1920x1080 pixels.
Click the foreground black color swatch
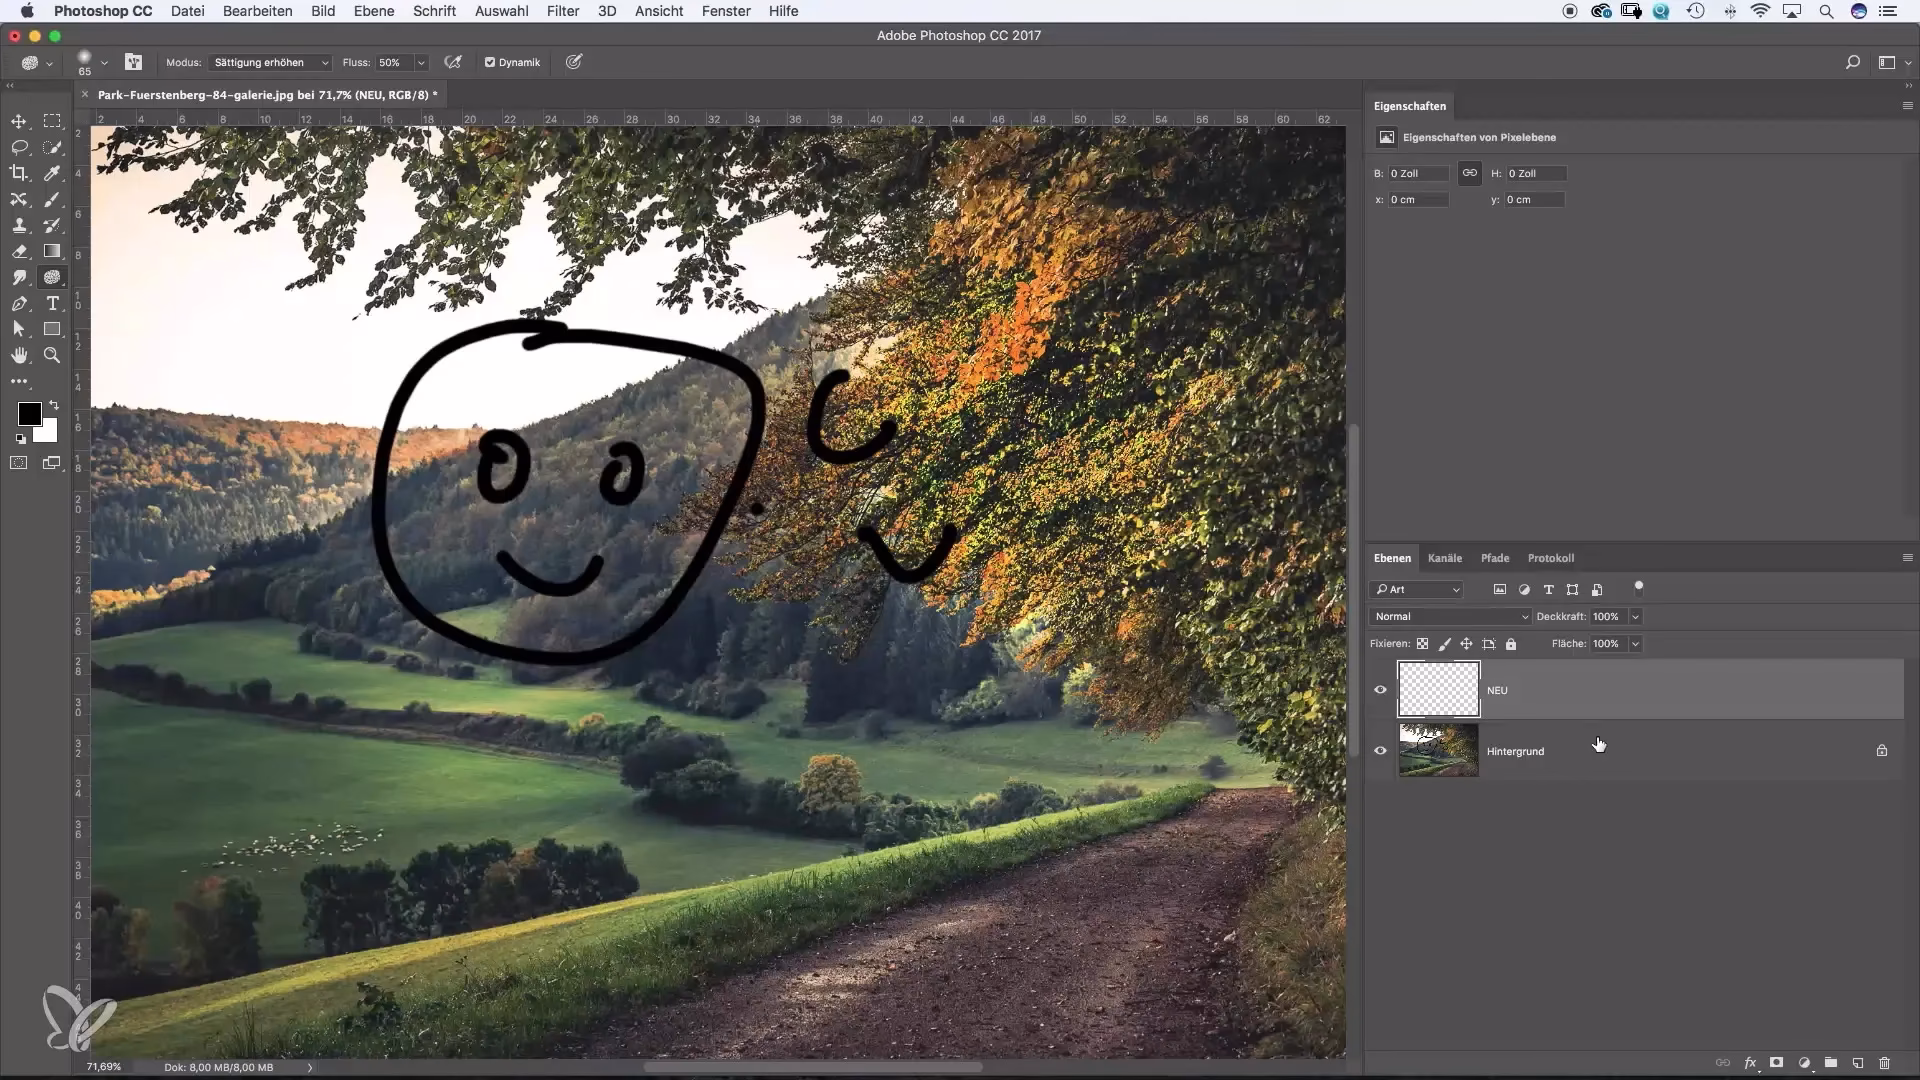29,413
